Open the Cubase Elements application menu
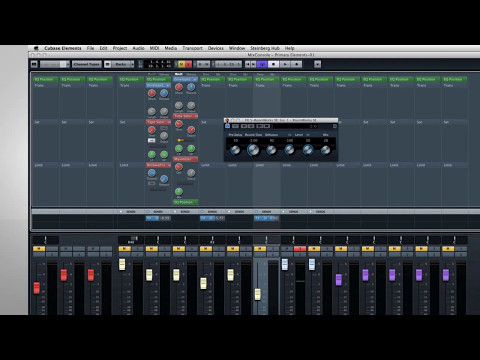 pos(63,48)
